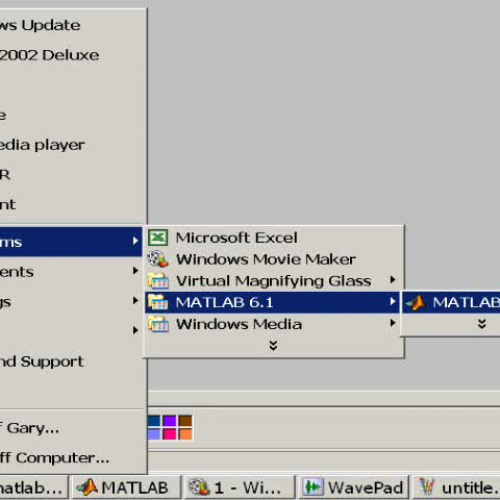Click the WavePad icon on the taskbar
The width and height of the screenshot is (500, 500).
(x=313, y=488)
